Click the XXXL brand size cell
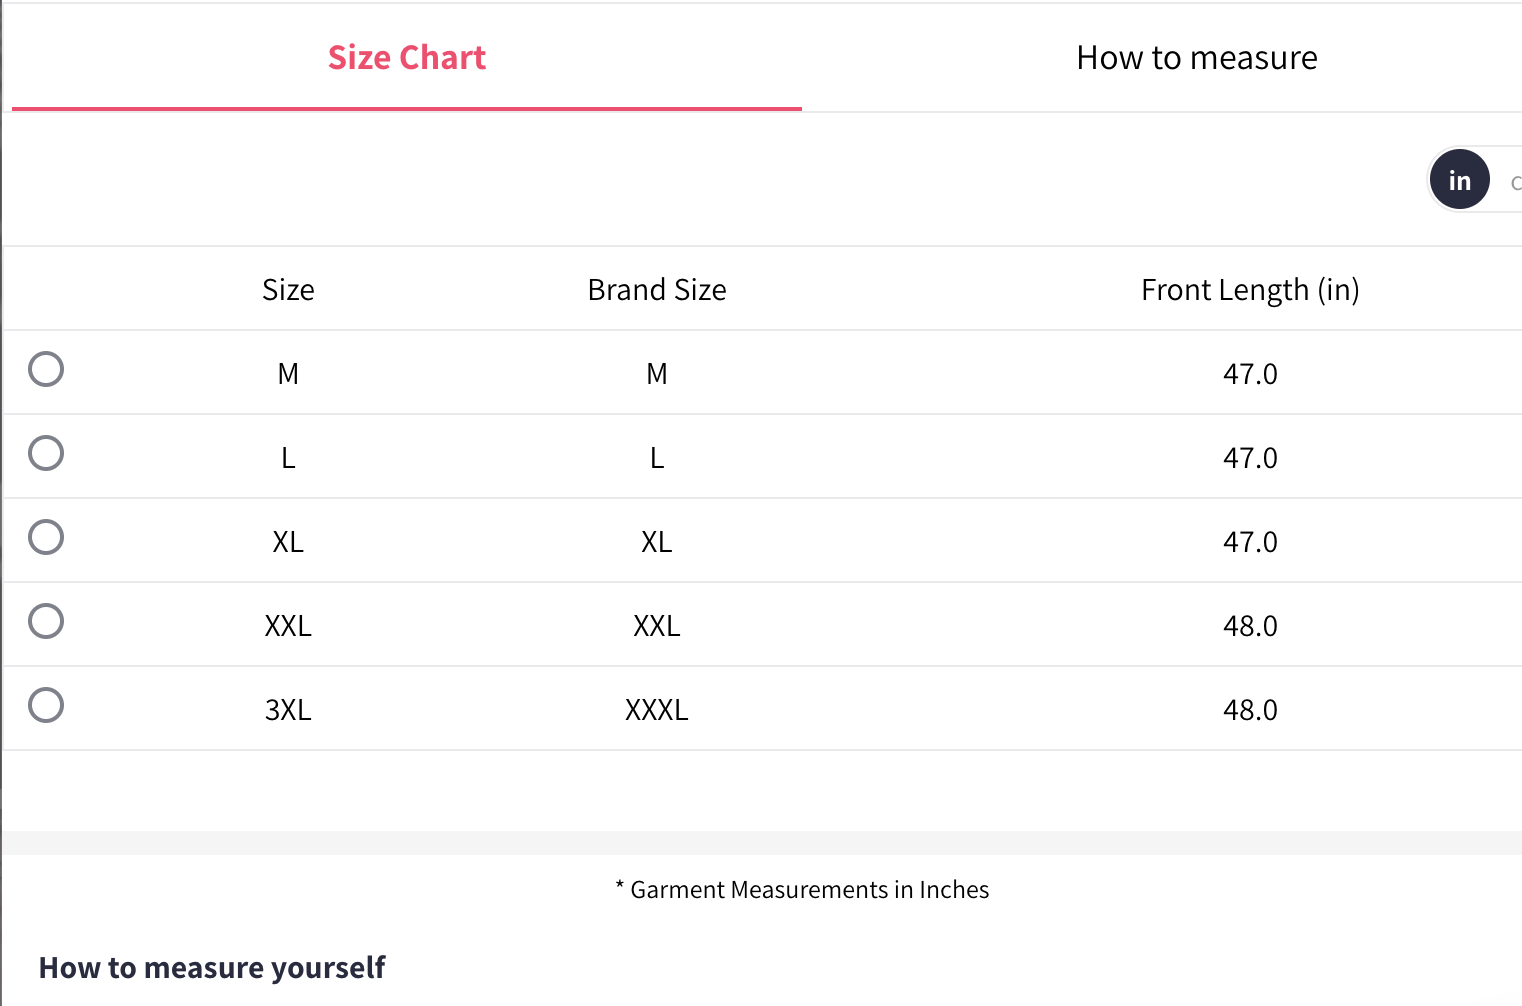This screenshot has height=1006, width=1522. 657,710
